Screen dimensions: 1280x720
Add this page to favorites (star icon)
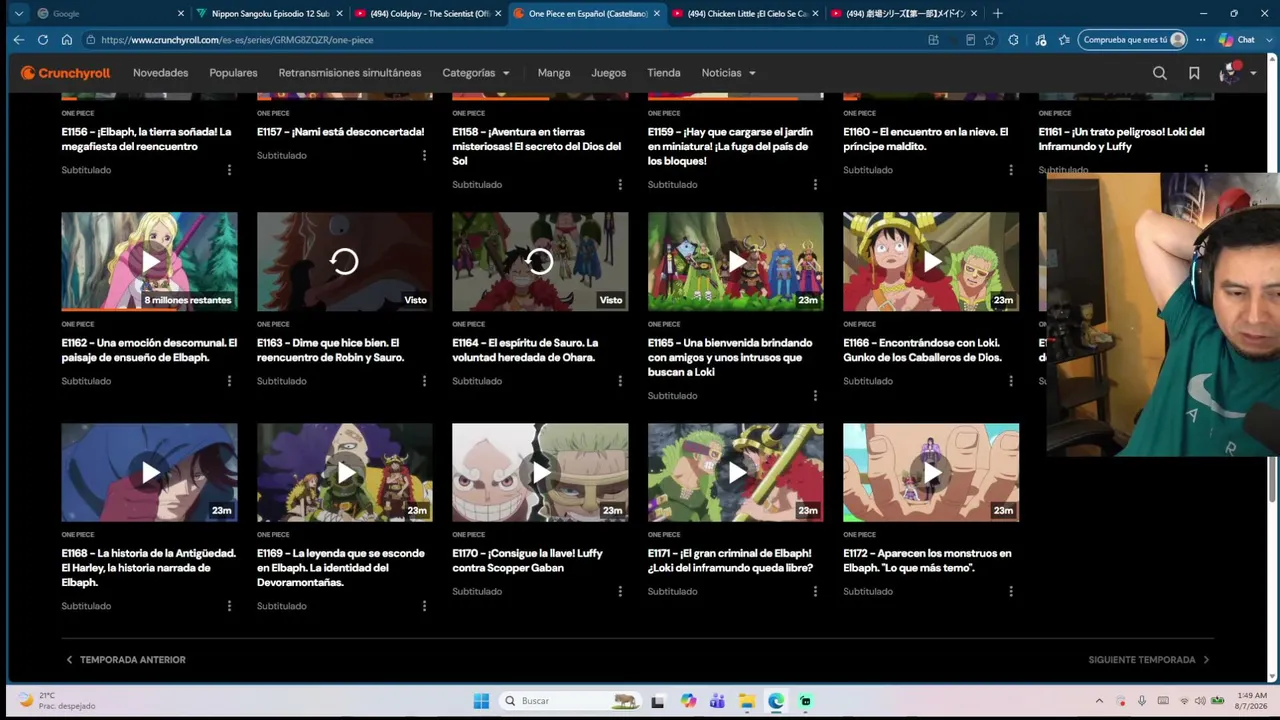989,40
